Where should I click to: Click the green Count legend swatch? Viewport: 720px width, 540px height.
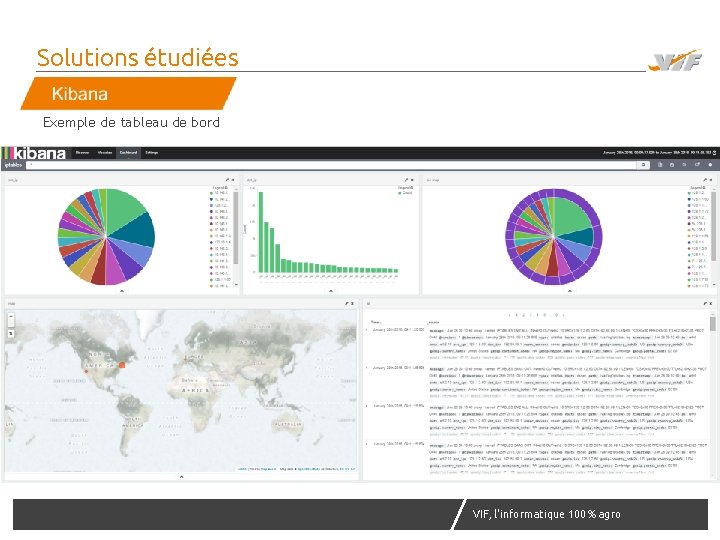click(x=399, y=193)
